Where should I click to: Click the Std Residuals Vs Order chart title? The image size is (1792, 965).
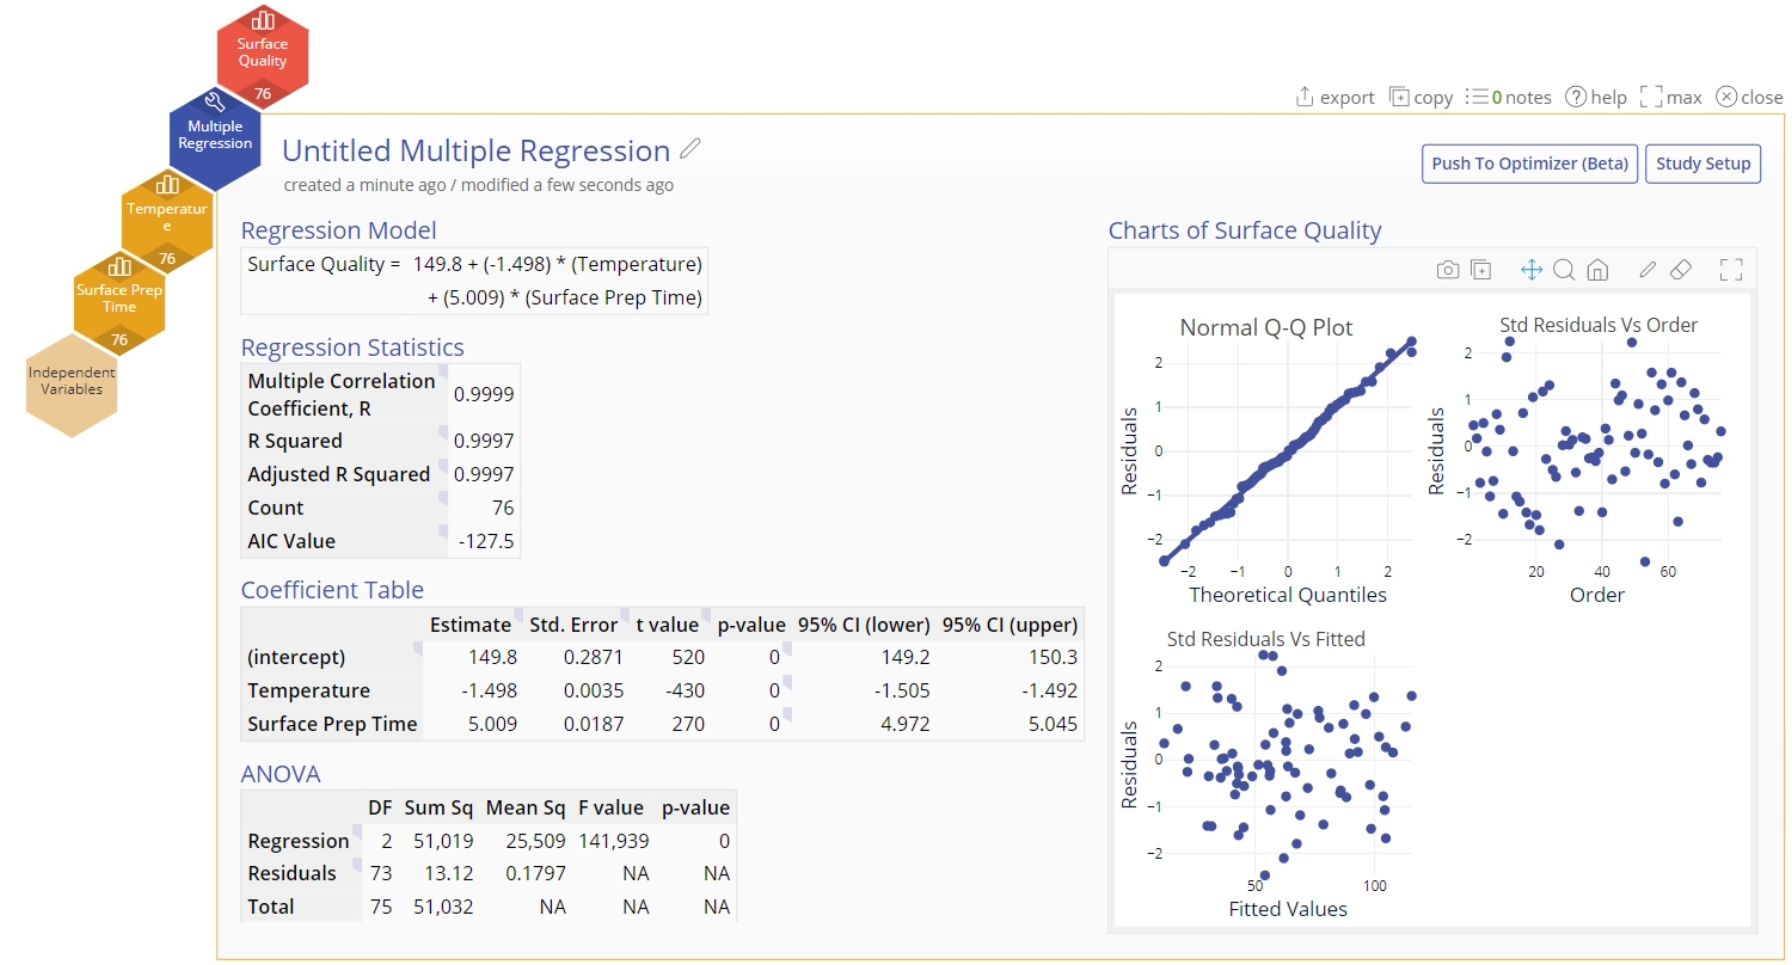[1598, 325]
